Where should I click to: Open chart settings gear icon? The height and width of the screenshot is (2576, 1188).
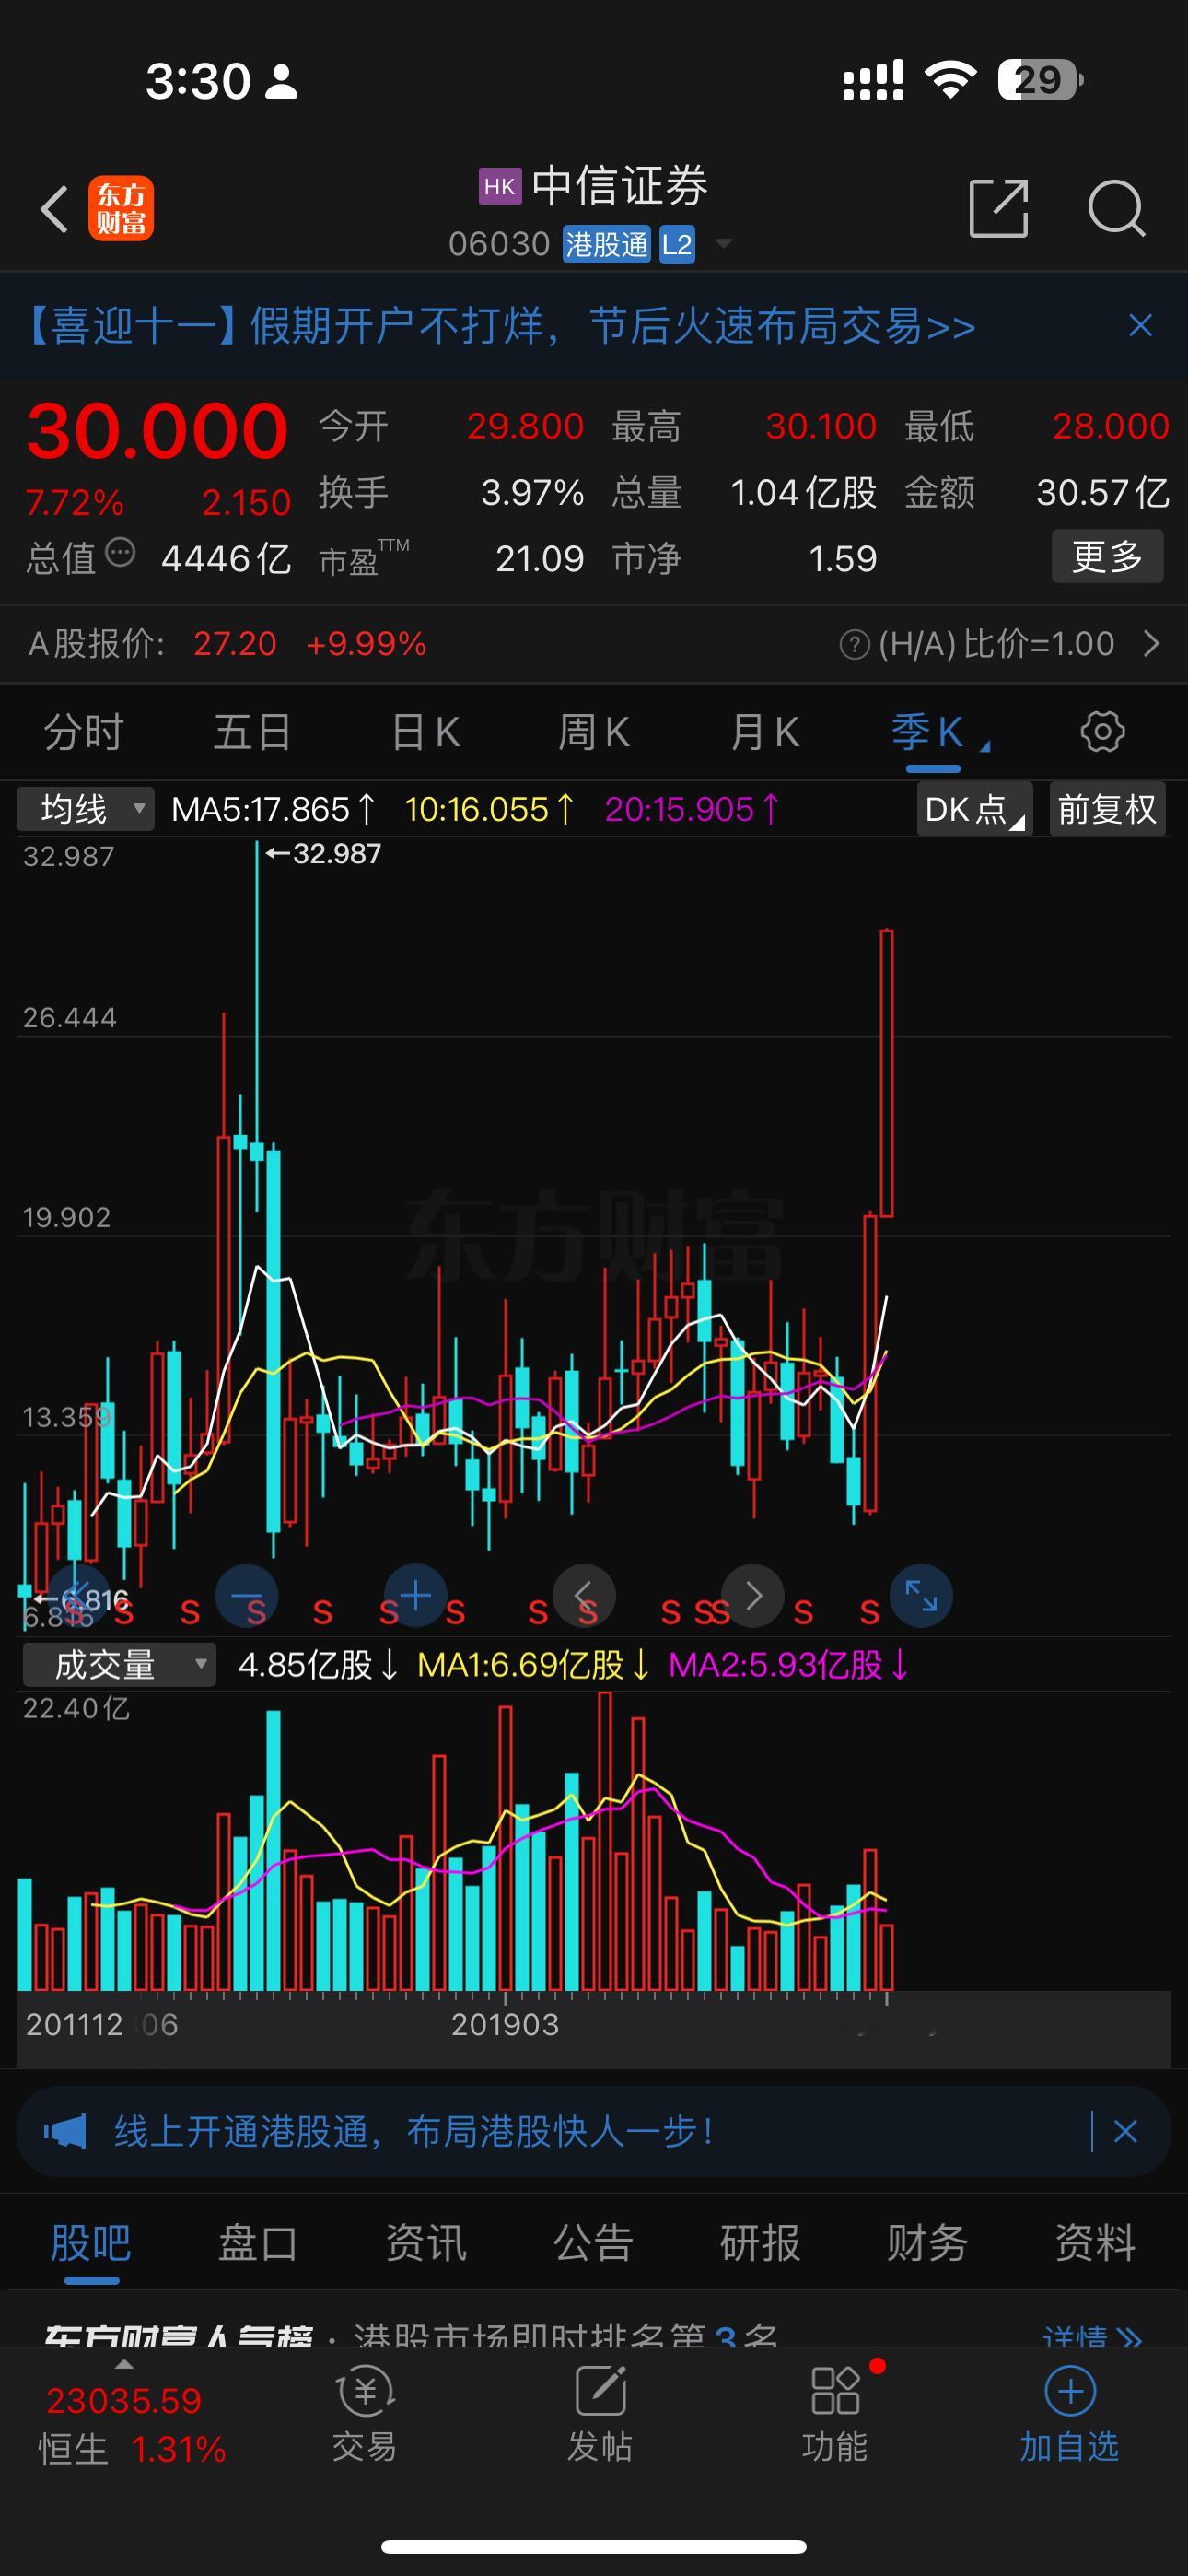tap(1103, 732)
